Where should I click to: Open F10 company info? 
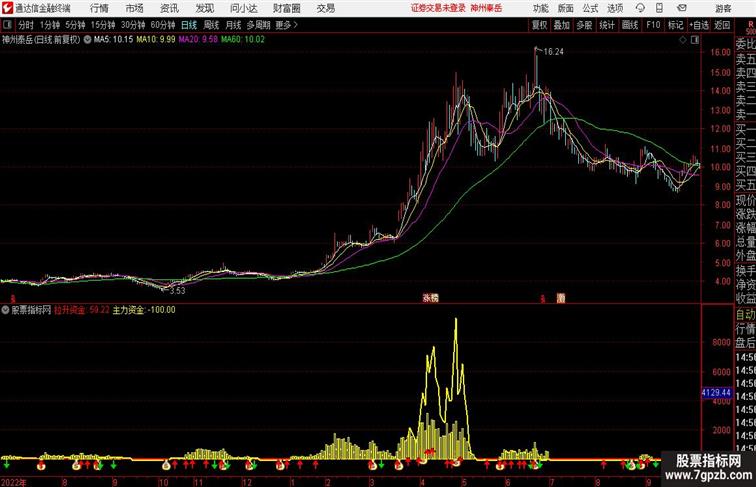(653, 25)
